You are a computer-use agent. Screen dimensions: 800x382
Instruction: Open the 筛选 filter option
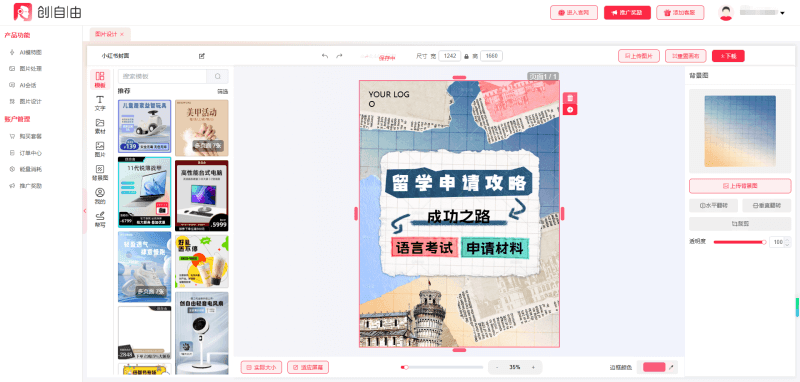point(222,91)
